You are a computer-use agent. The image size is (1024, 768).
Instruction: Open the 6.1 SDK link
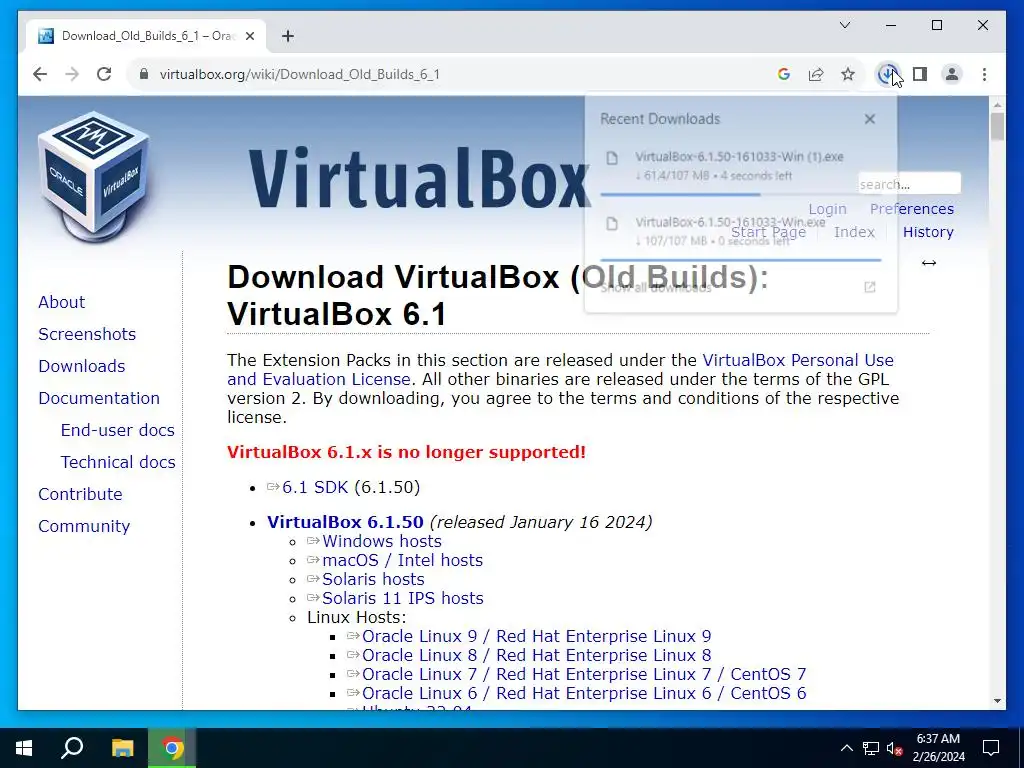point(315,487)
